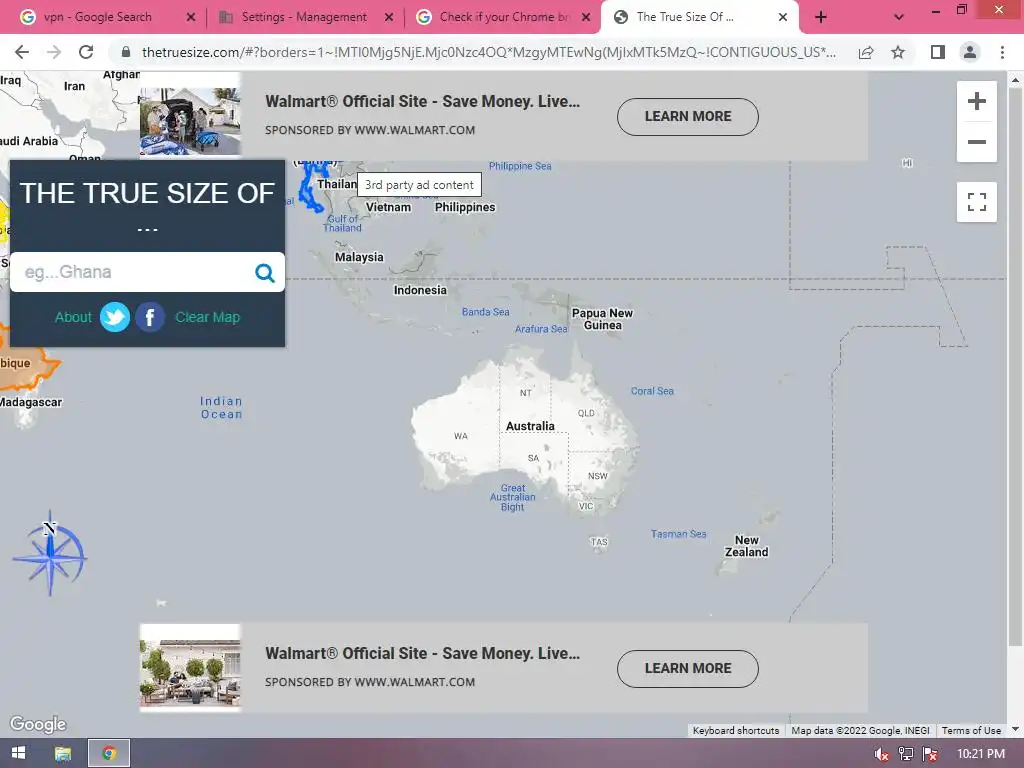
Task: Open Chrome three-dot menu
Action: click(1002, 52)
